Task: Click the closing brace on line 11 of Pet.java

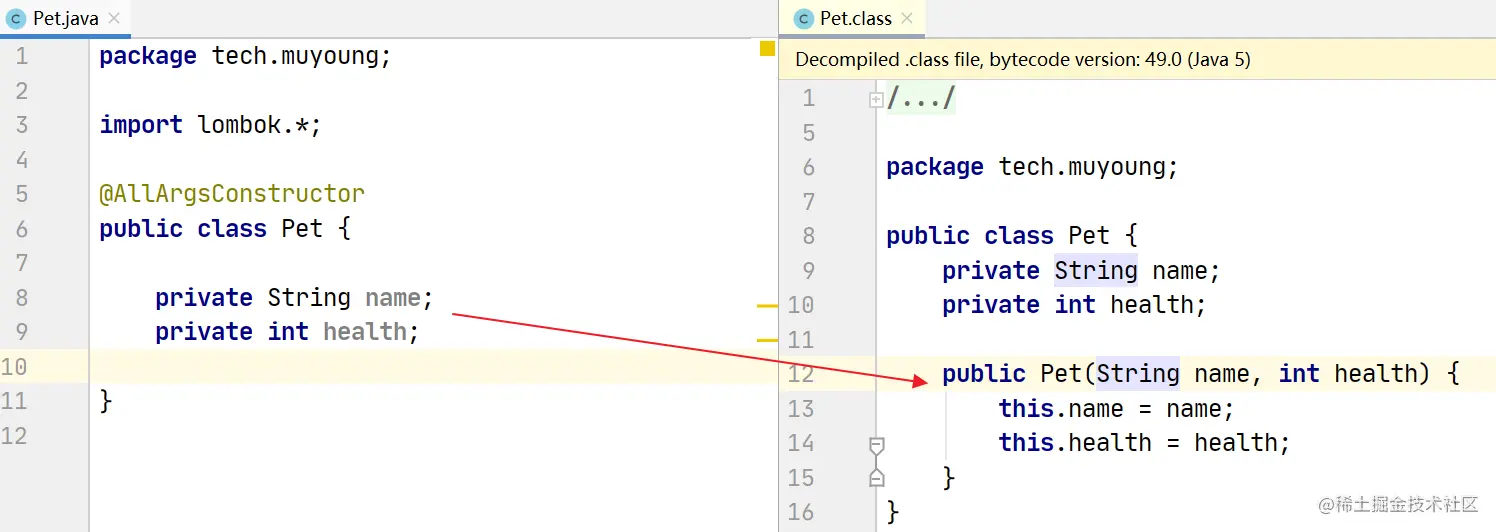Action: coord(106,401)
